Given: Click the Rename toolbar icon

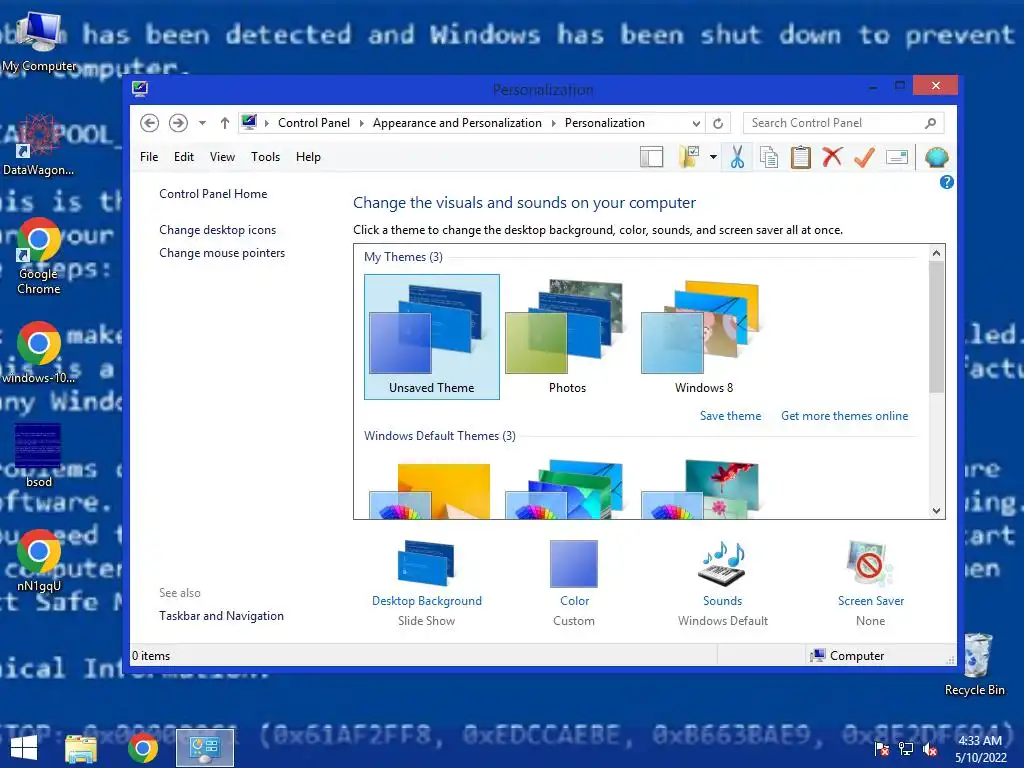Looking at the screenshot, I should (897, 157).
